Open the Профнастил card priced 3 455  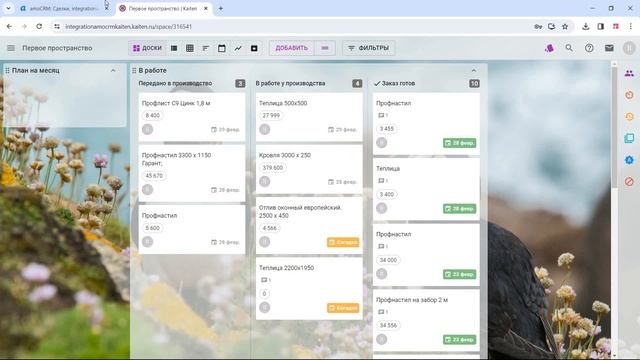tap(426, 124)
